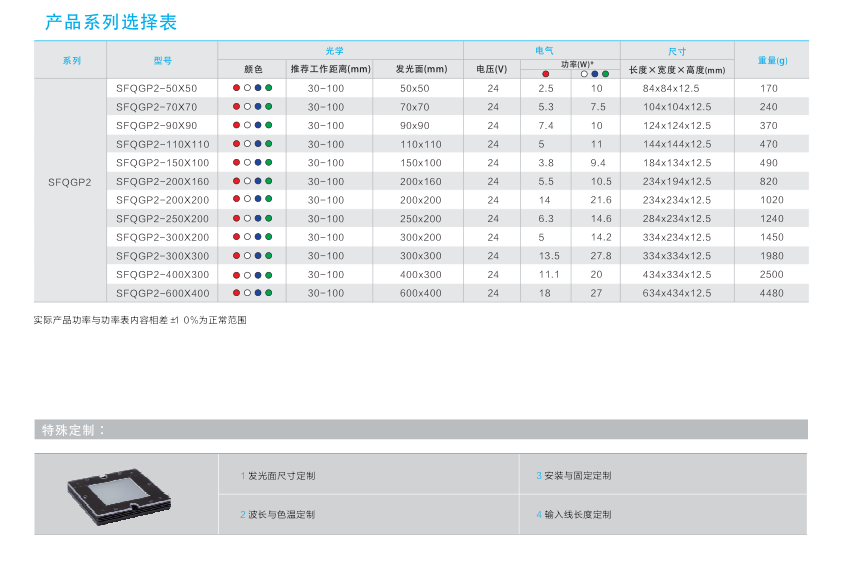Click the blue dot in SFQGP2-70X70 row

[x=258, y=107]
